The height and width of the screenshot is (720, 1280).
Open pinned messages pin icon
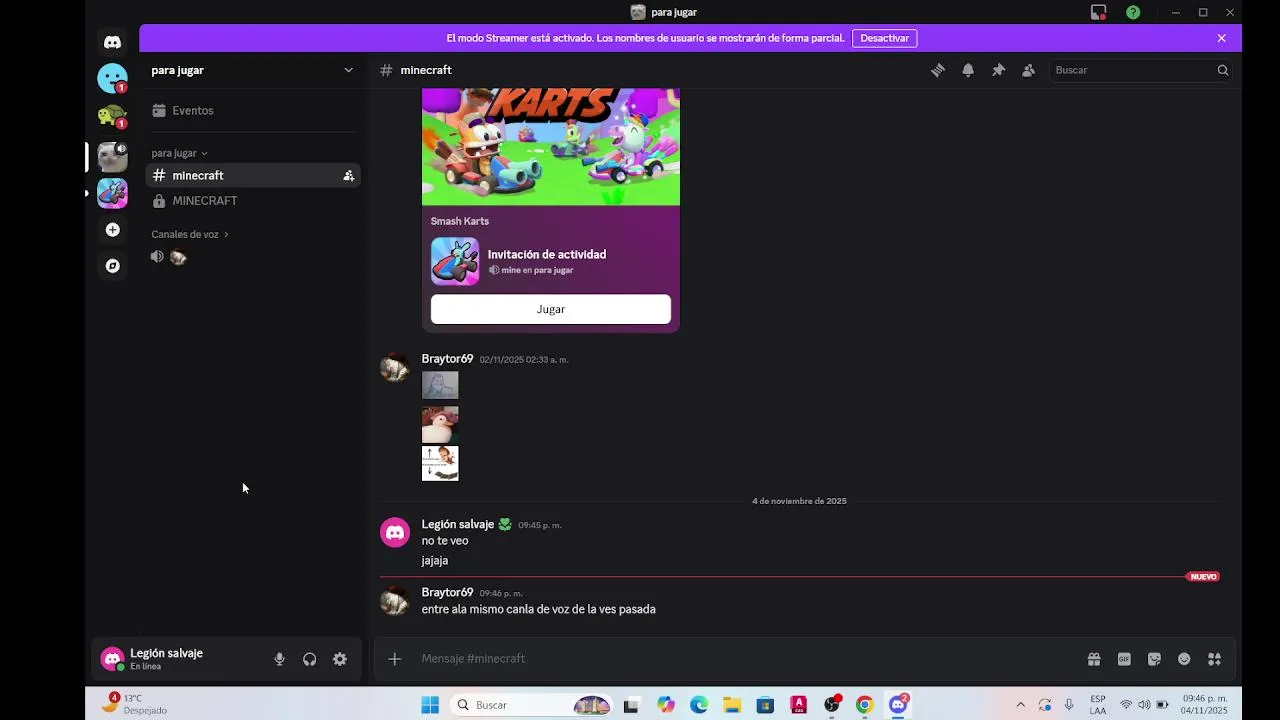pos(998,70)
